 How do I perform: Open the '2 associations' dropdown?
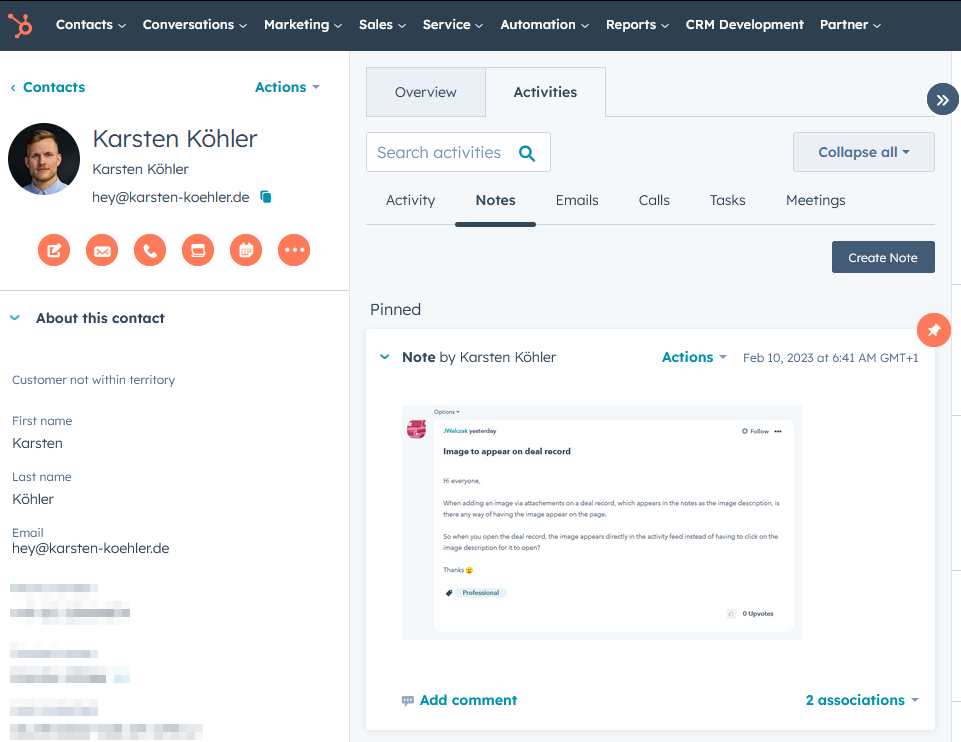pos(861,700)
